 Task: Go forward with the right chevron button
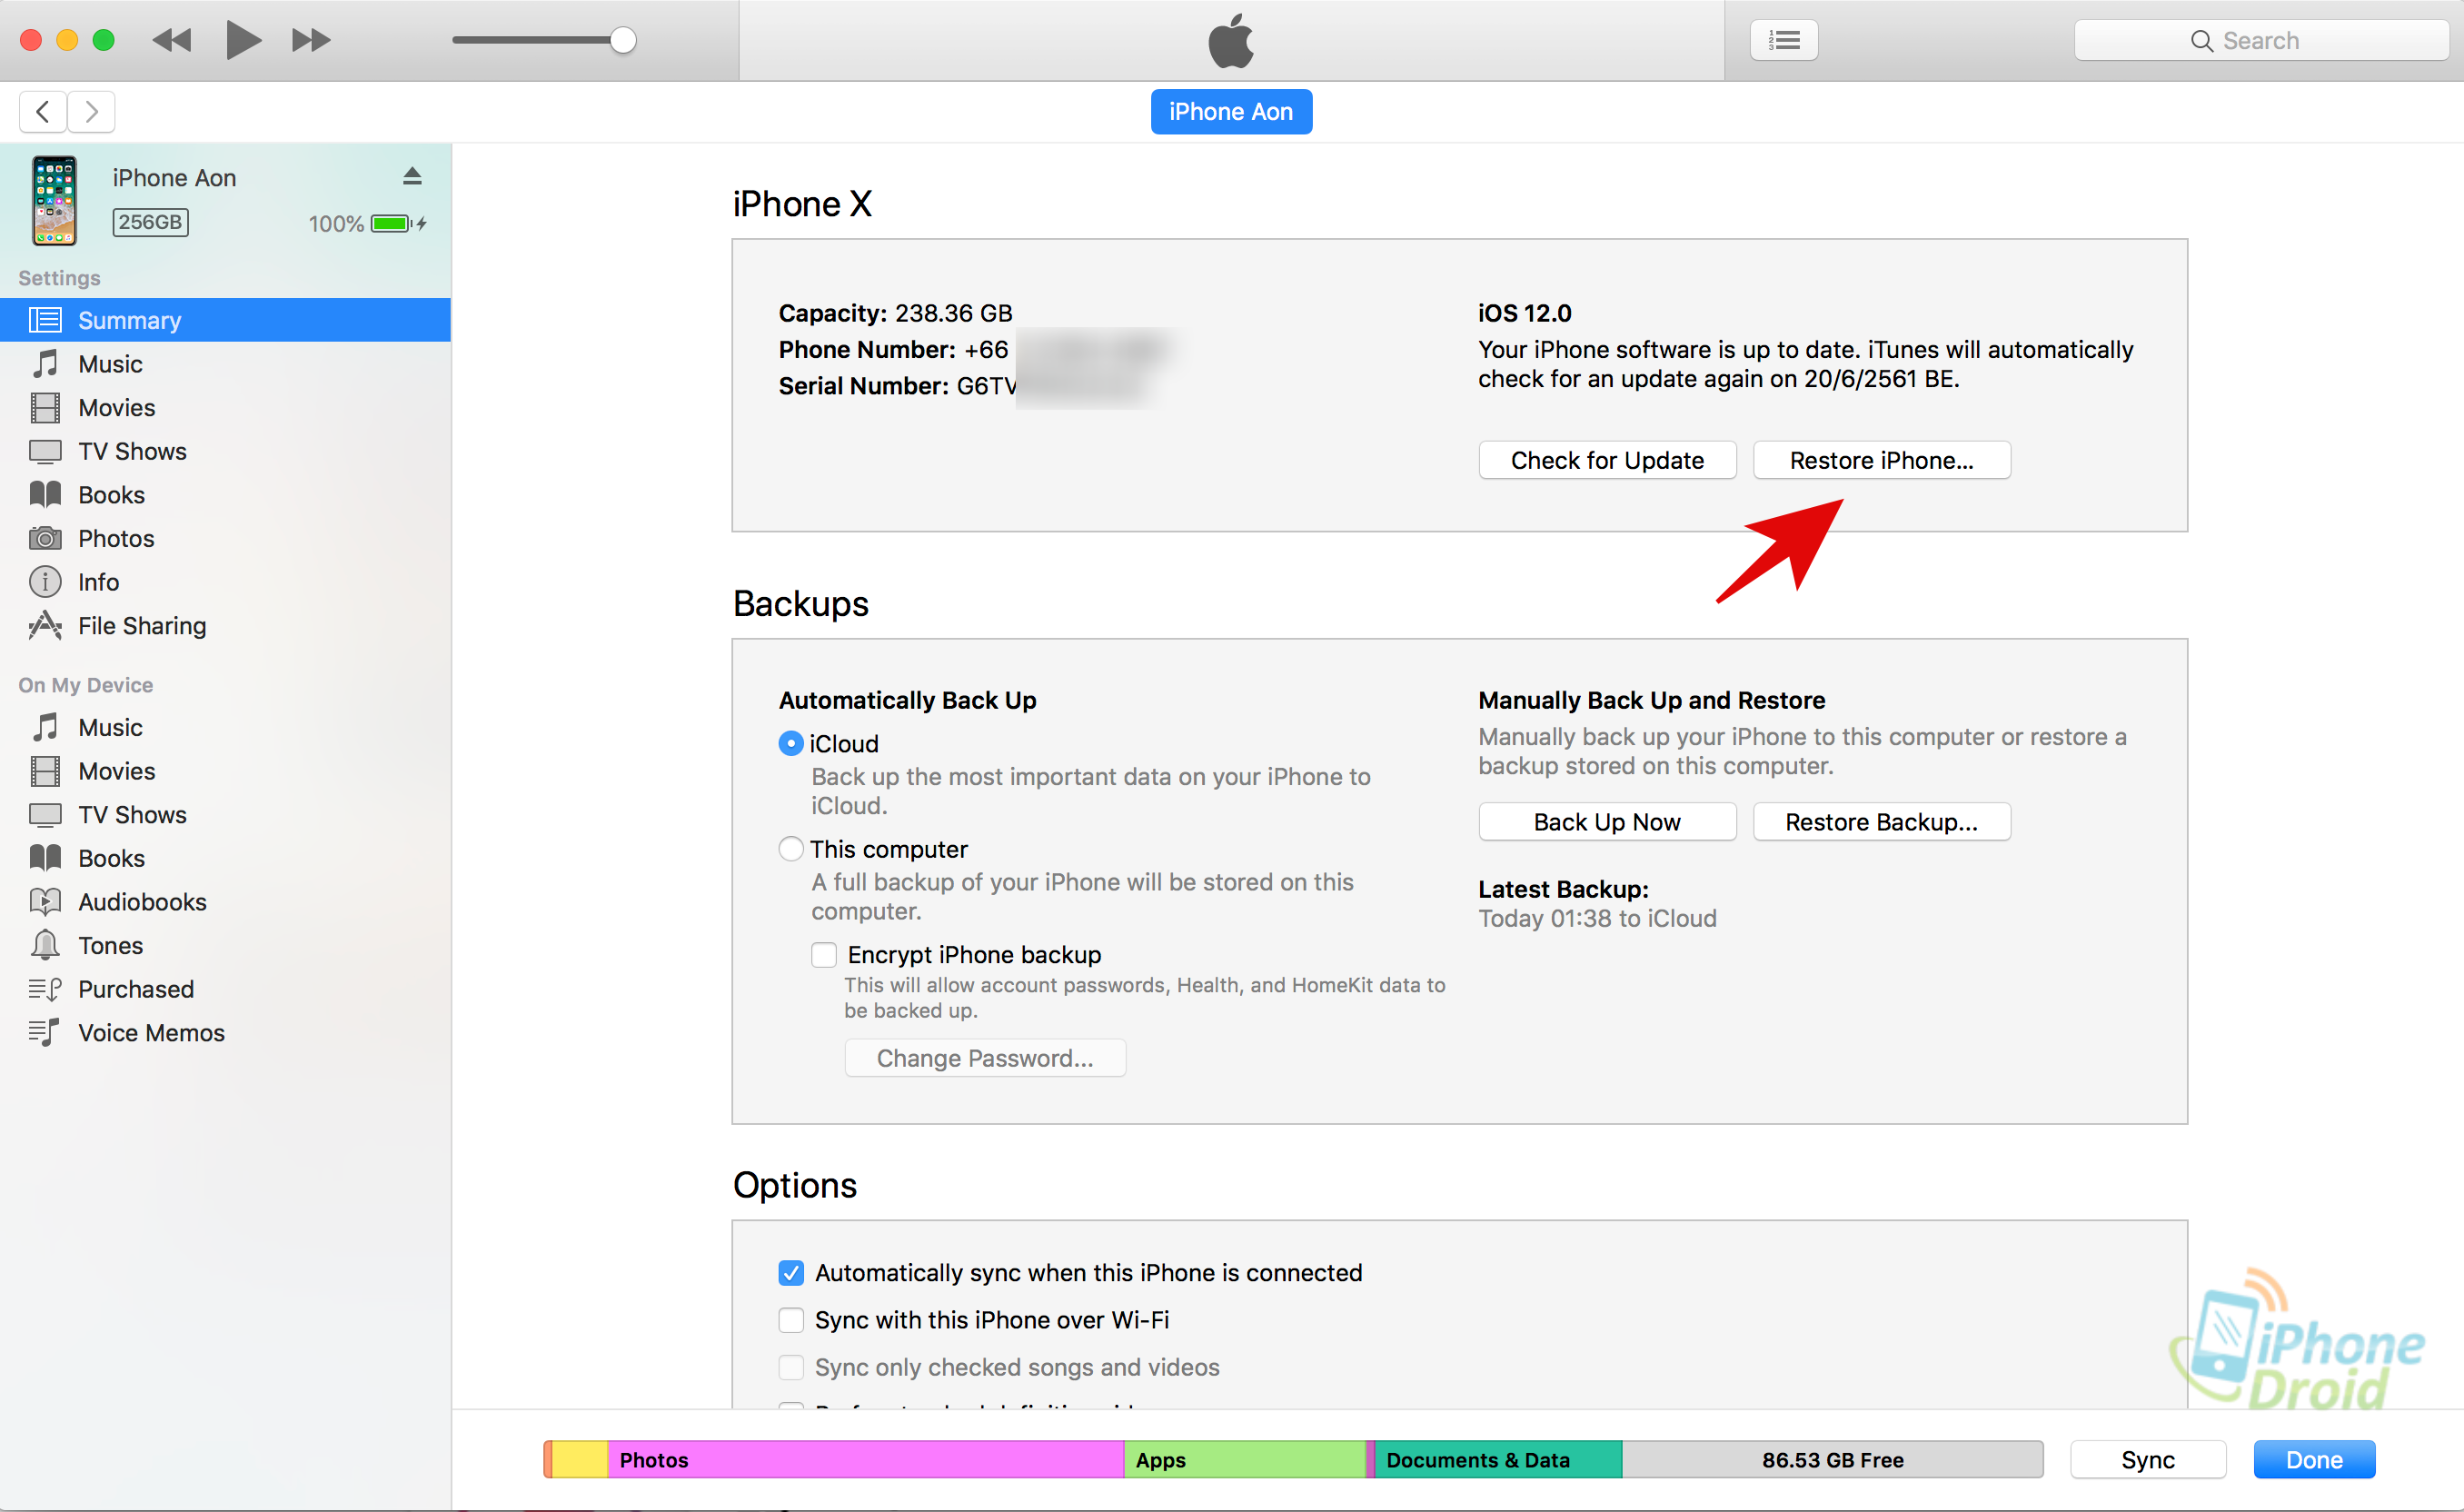[91, 111]
